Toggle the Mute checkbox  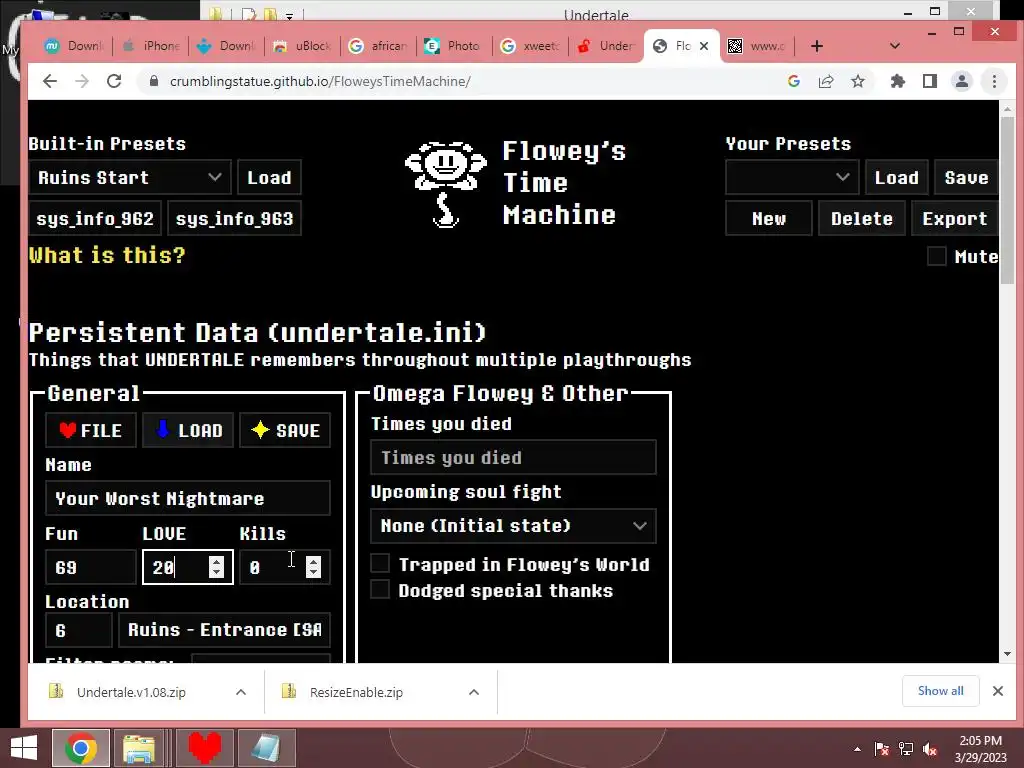936,256
